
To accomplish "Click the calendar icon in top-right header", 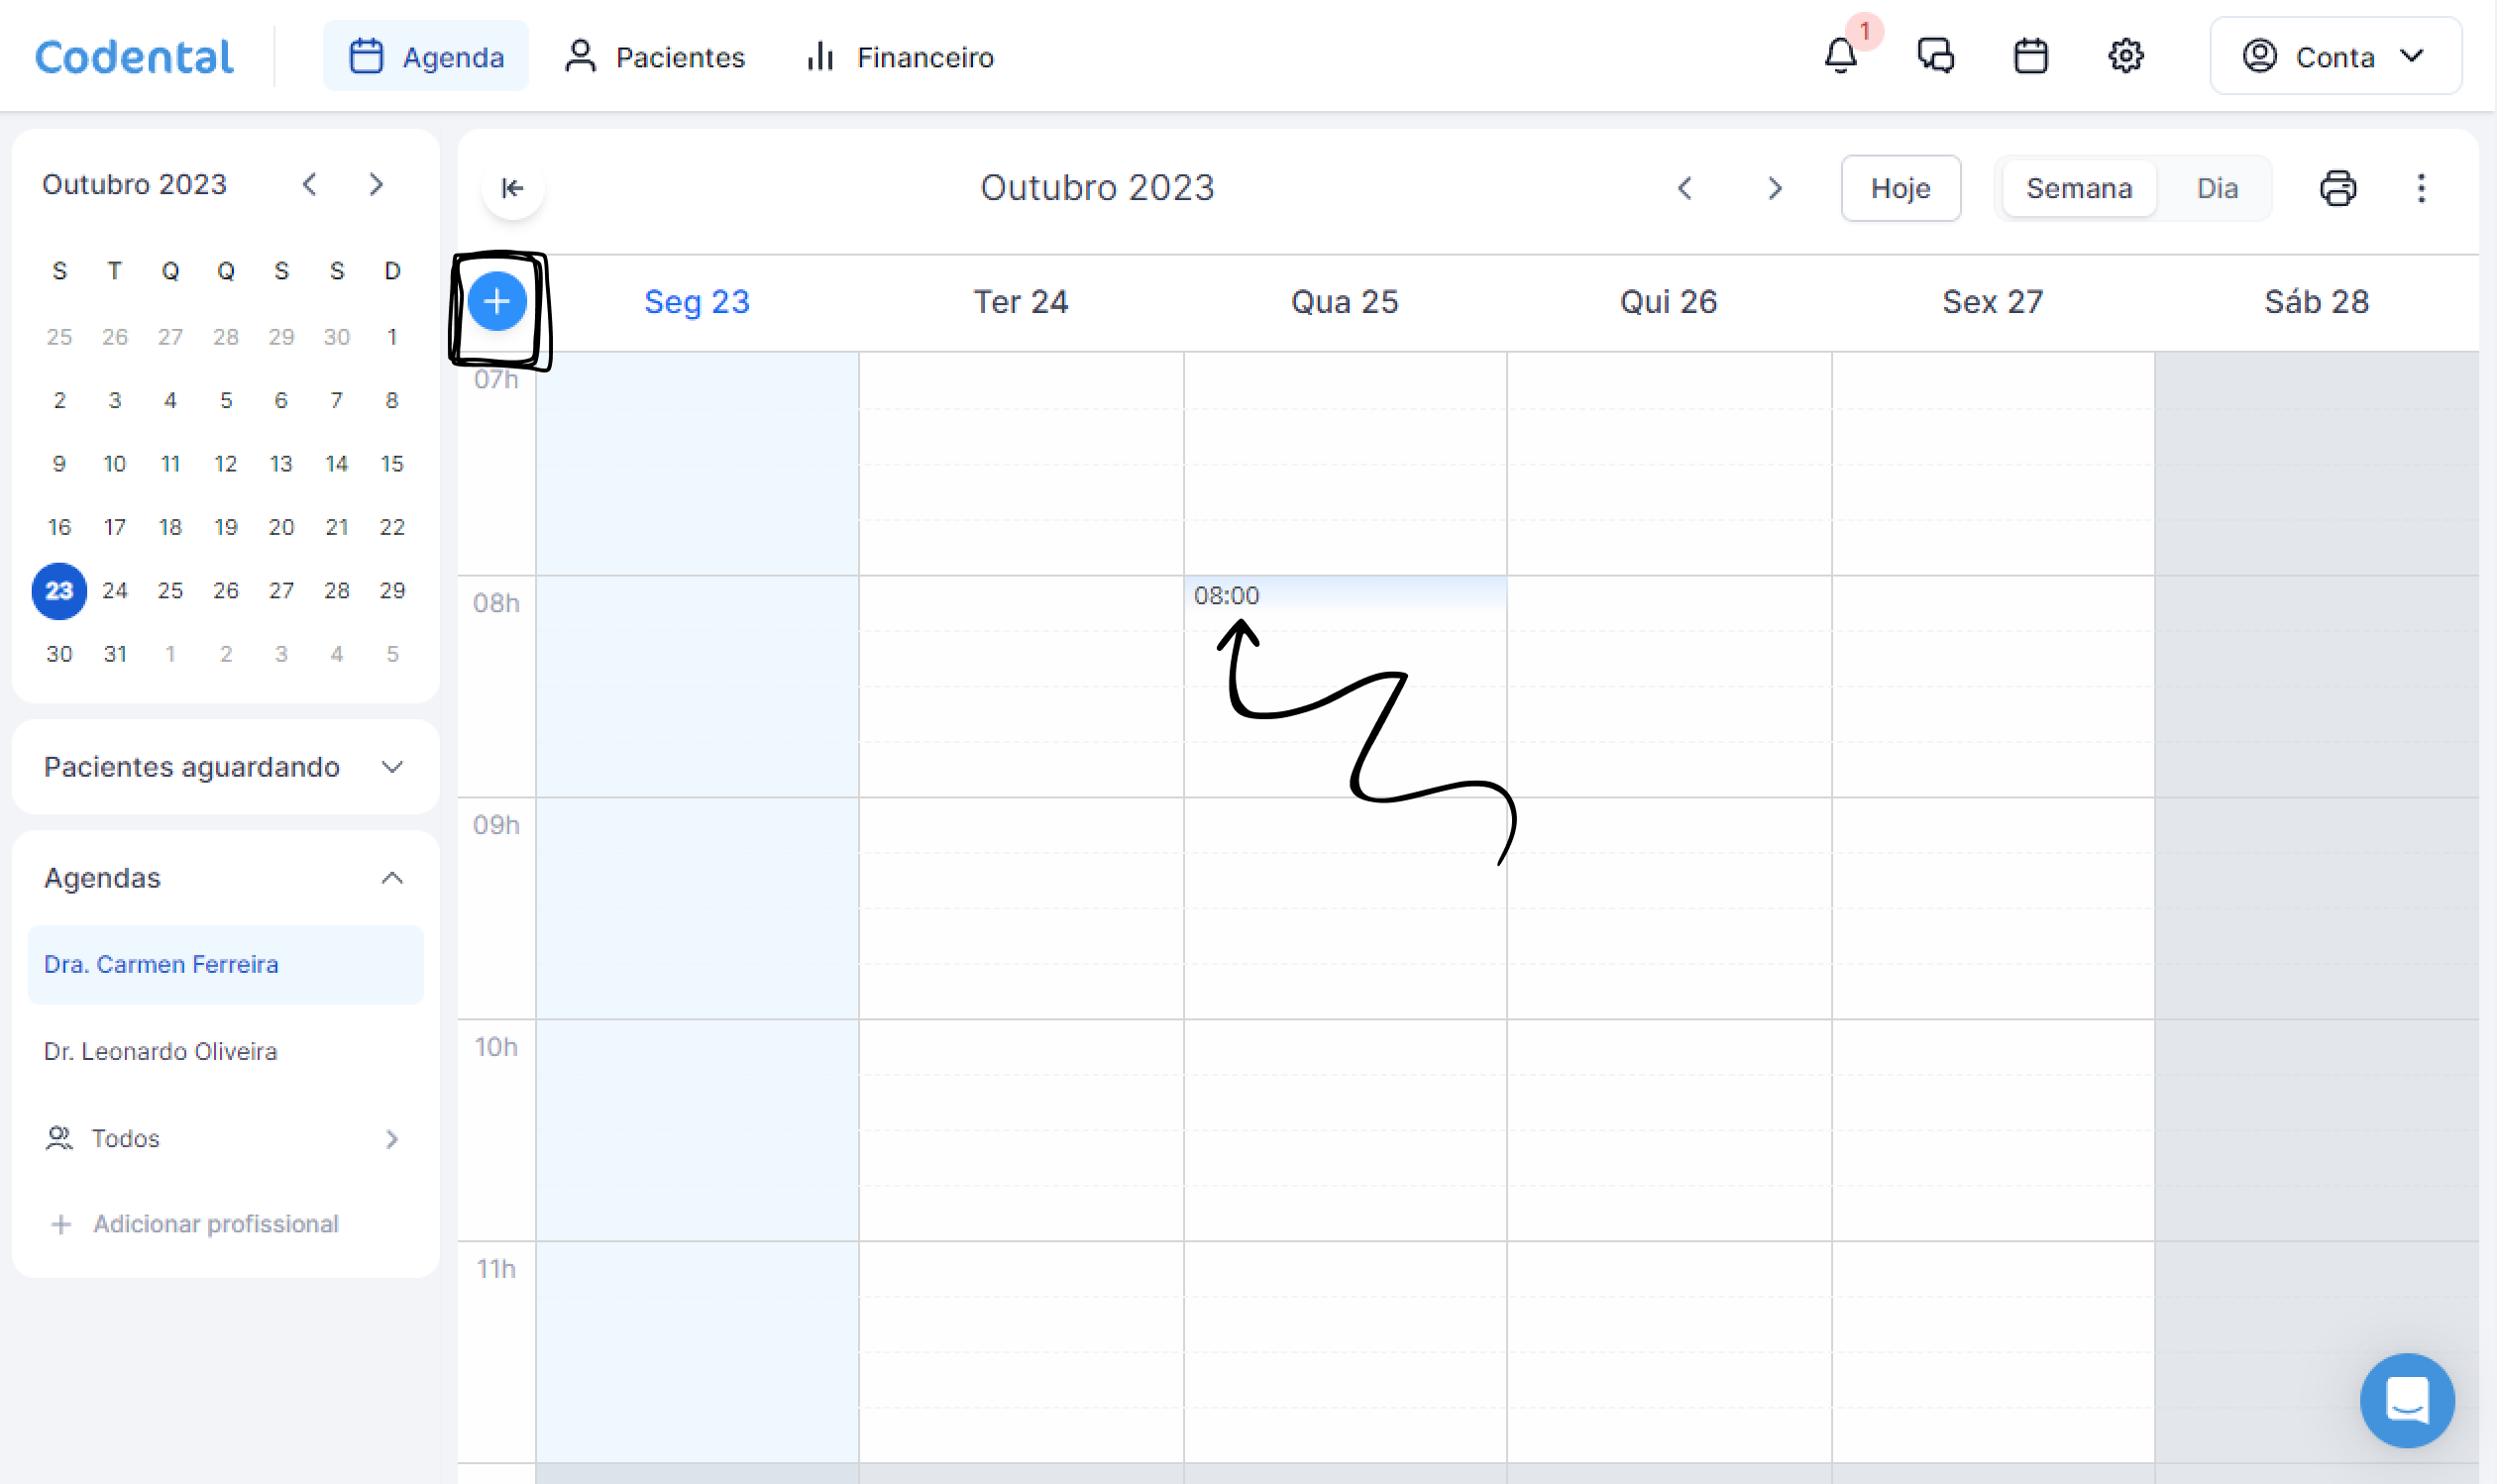I will 2030,56.
